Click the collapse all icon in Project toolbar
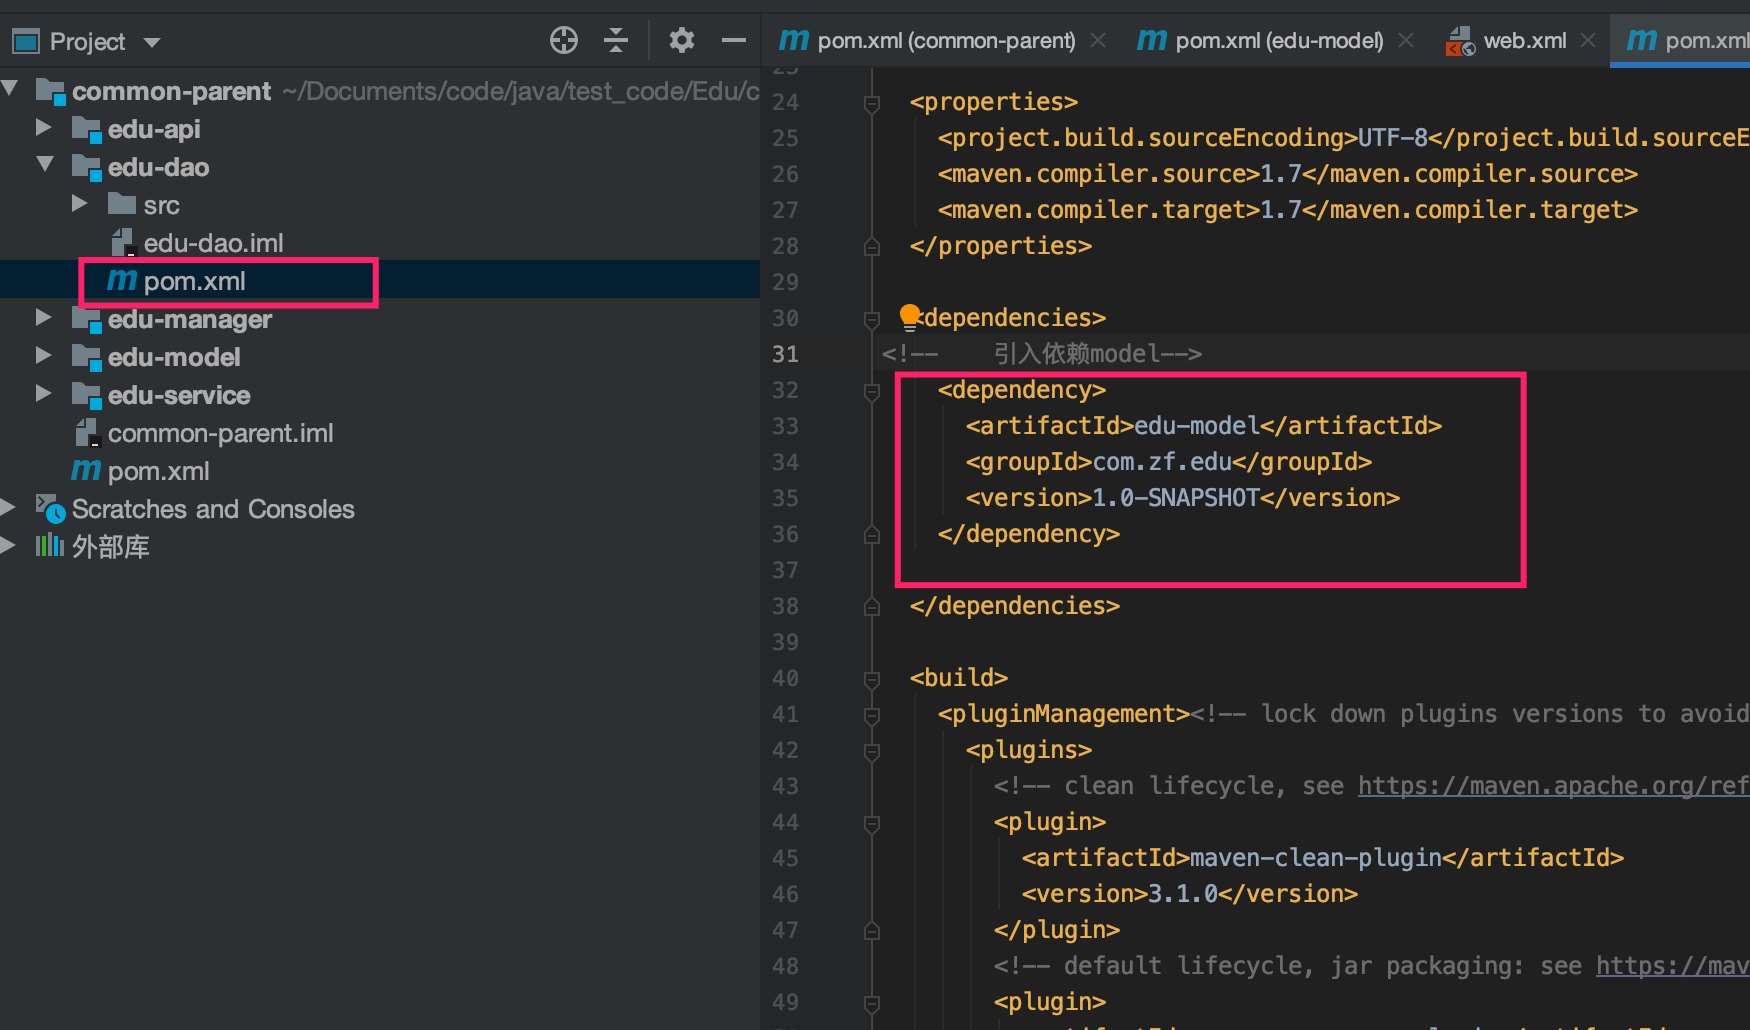 pyautogui.click(x=616, y=41)
